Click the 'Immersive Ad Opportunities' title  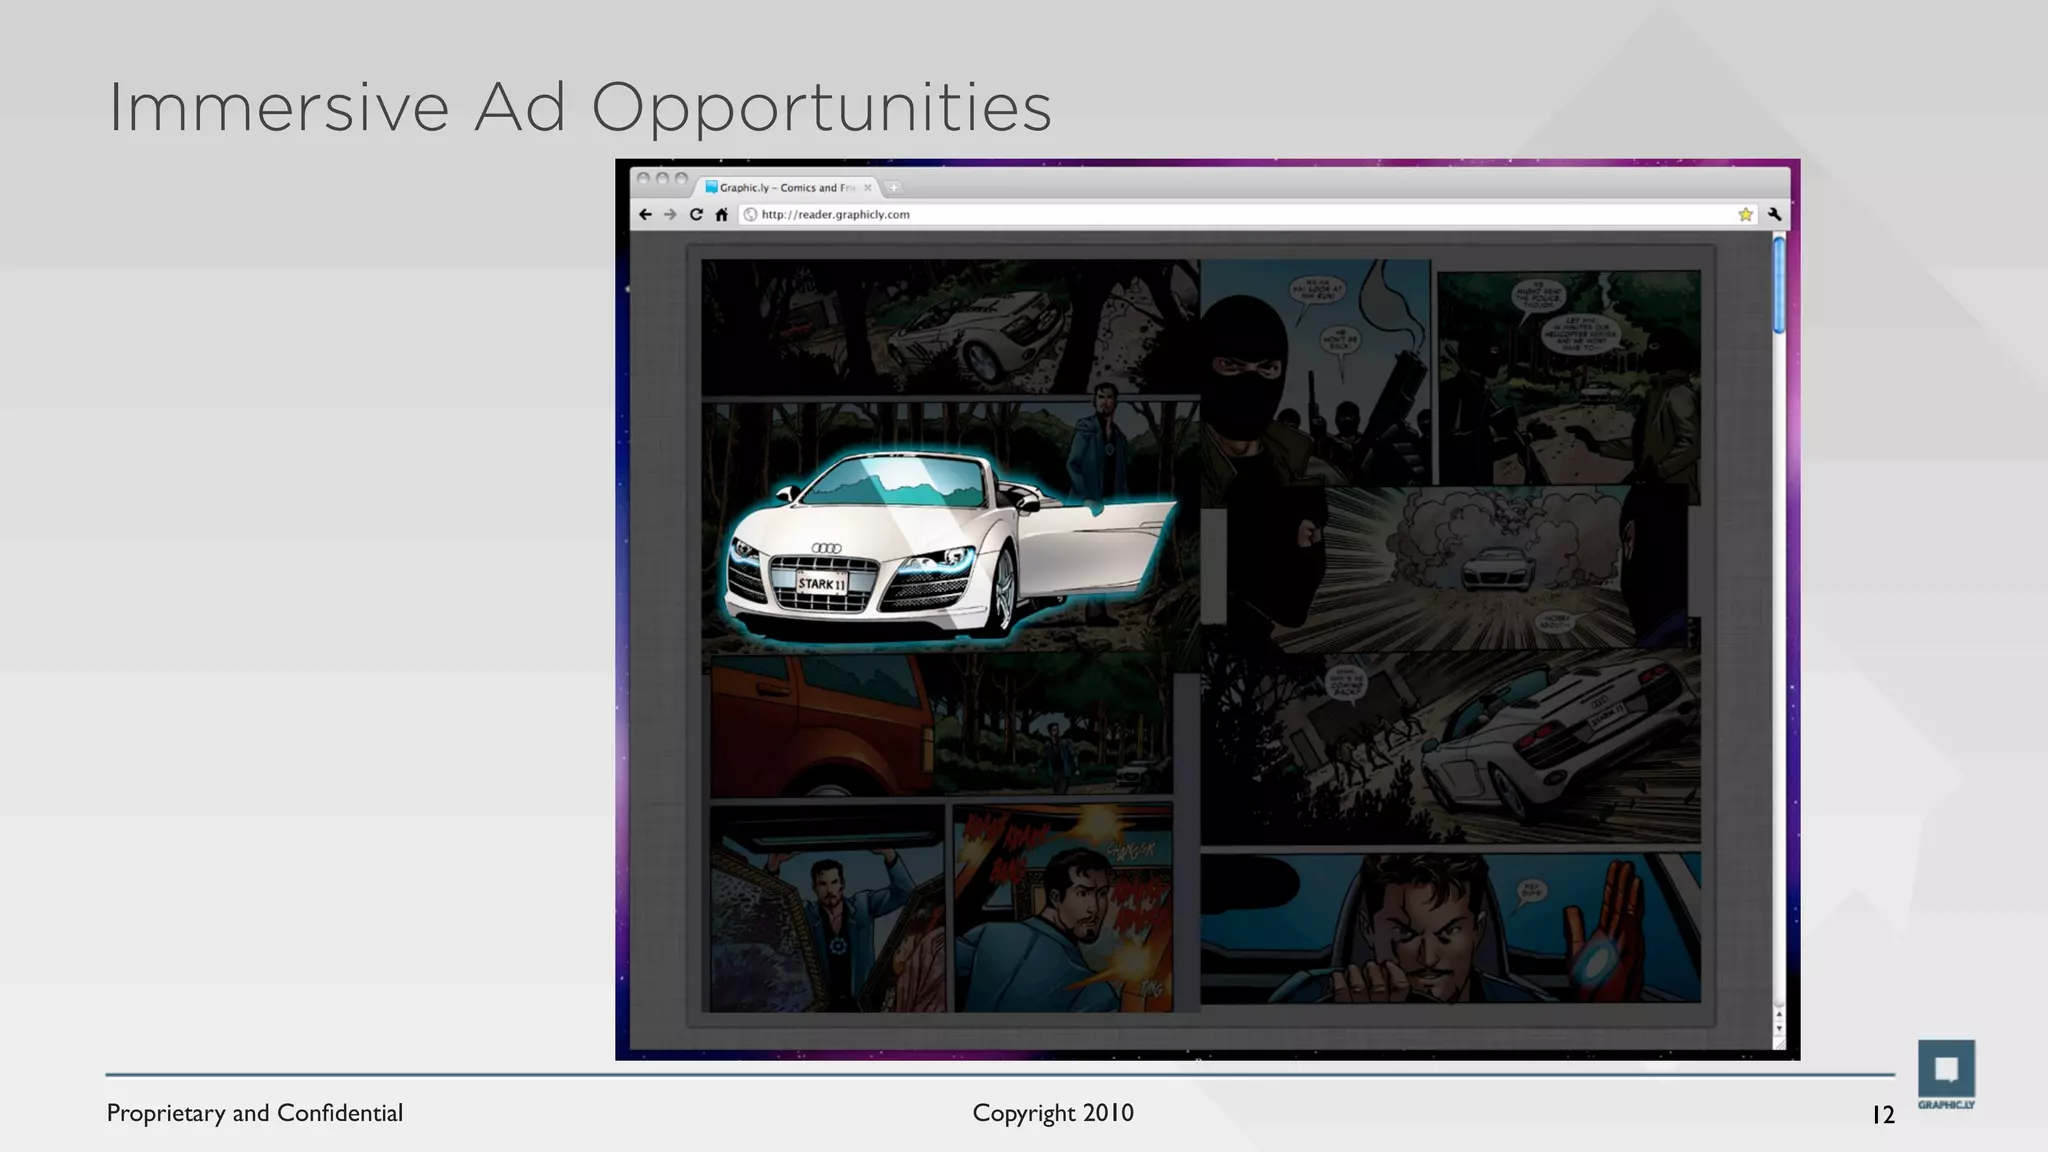point(580,108)
